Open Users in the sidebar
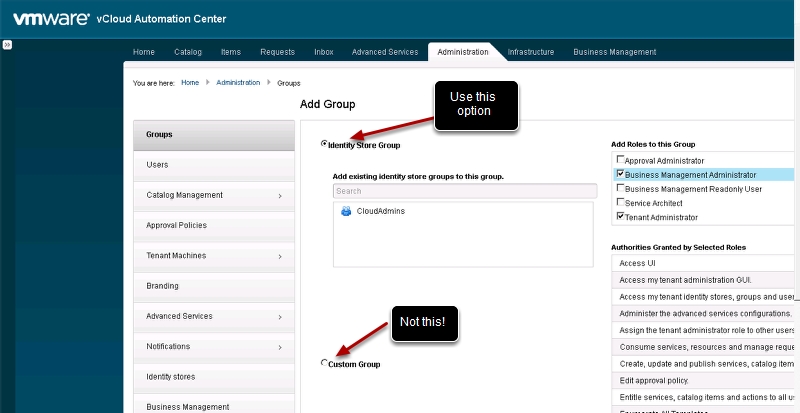 [x=214, y=165]
